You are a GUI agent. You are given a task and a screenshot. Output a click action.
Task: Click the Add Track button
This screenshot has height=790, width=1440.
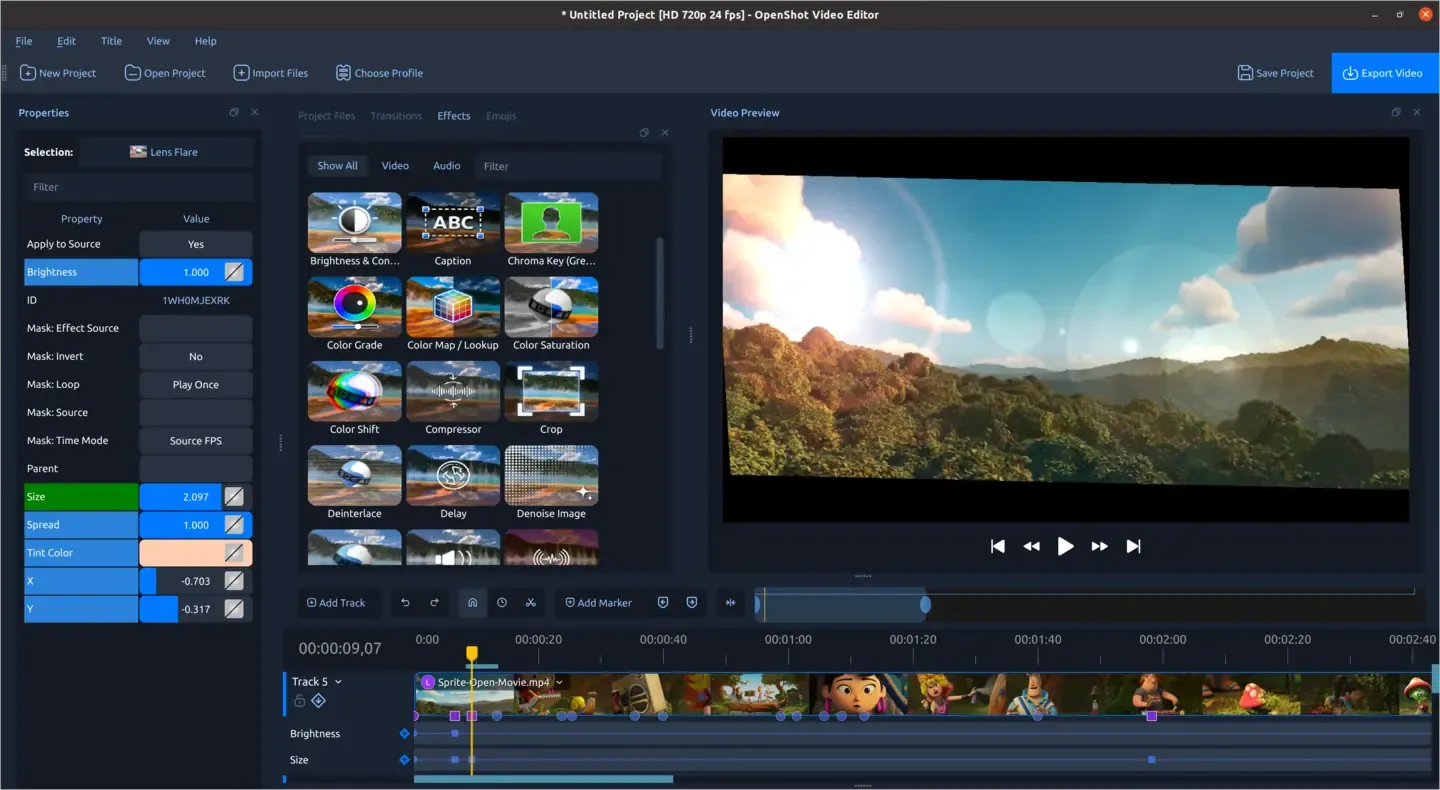click(x=336, y=603)
